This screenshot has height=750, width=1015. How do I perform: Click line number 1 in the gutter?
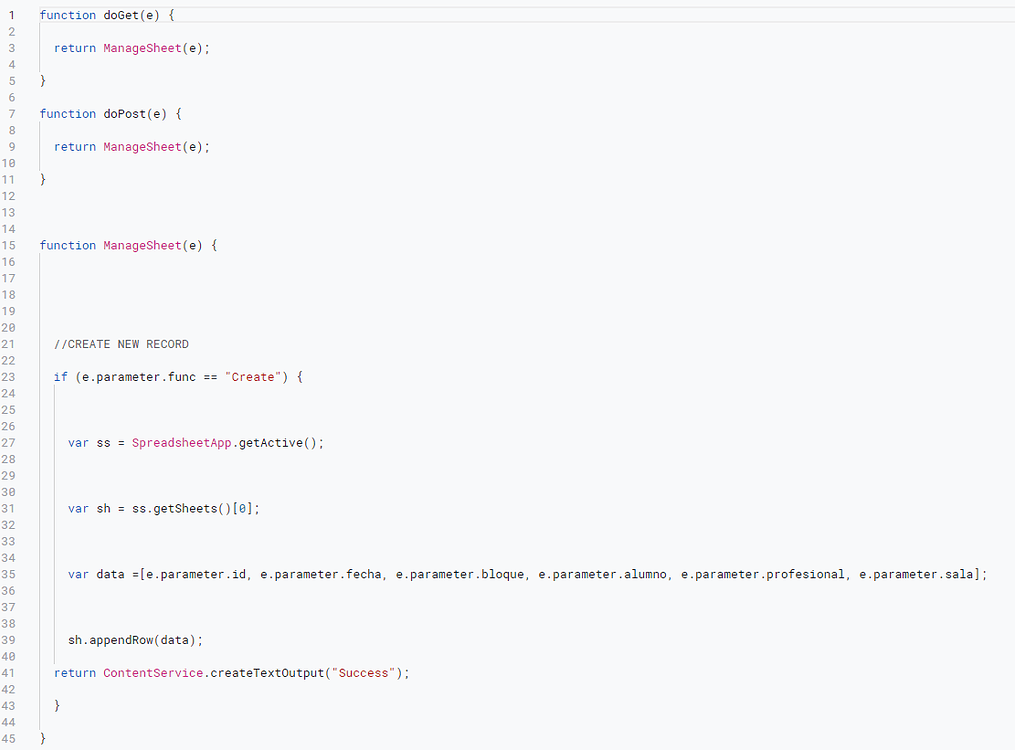(11, 15)
